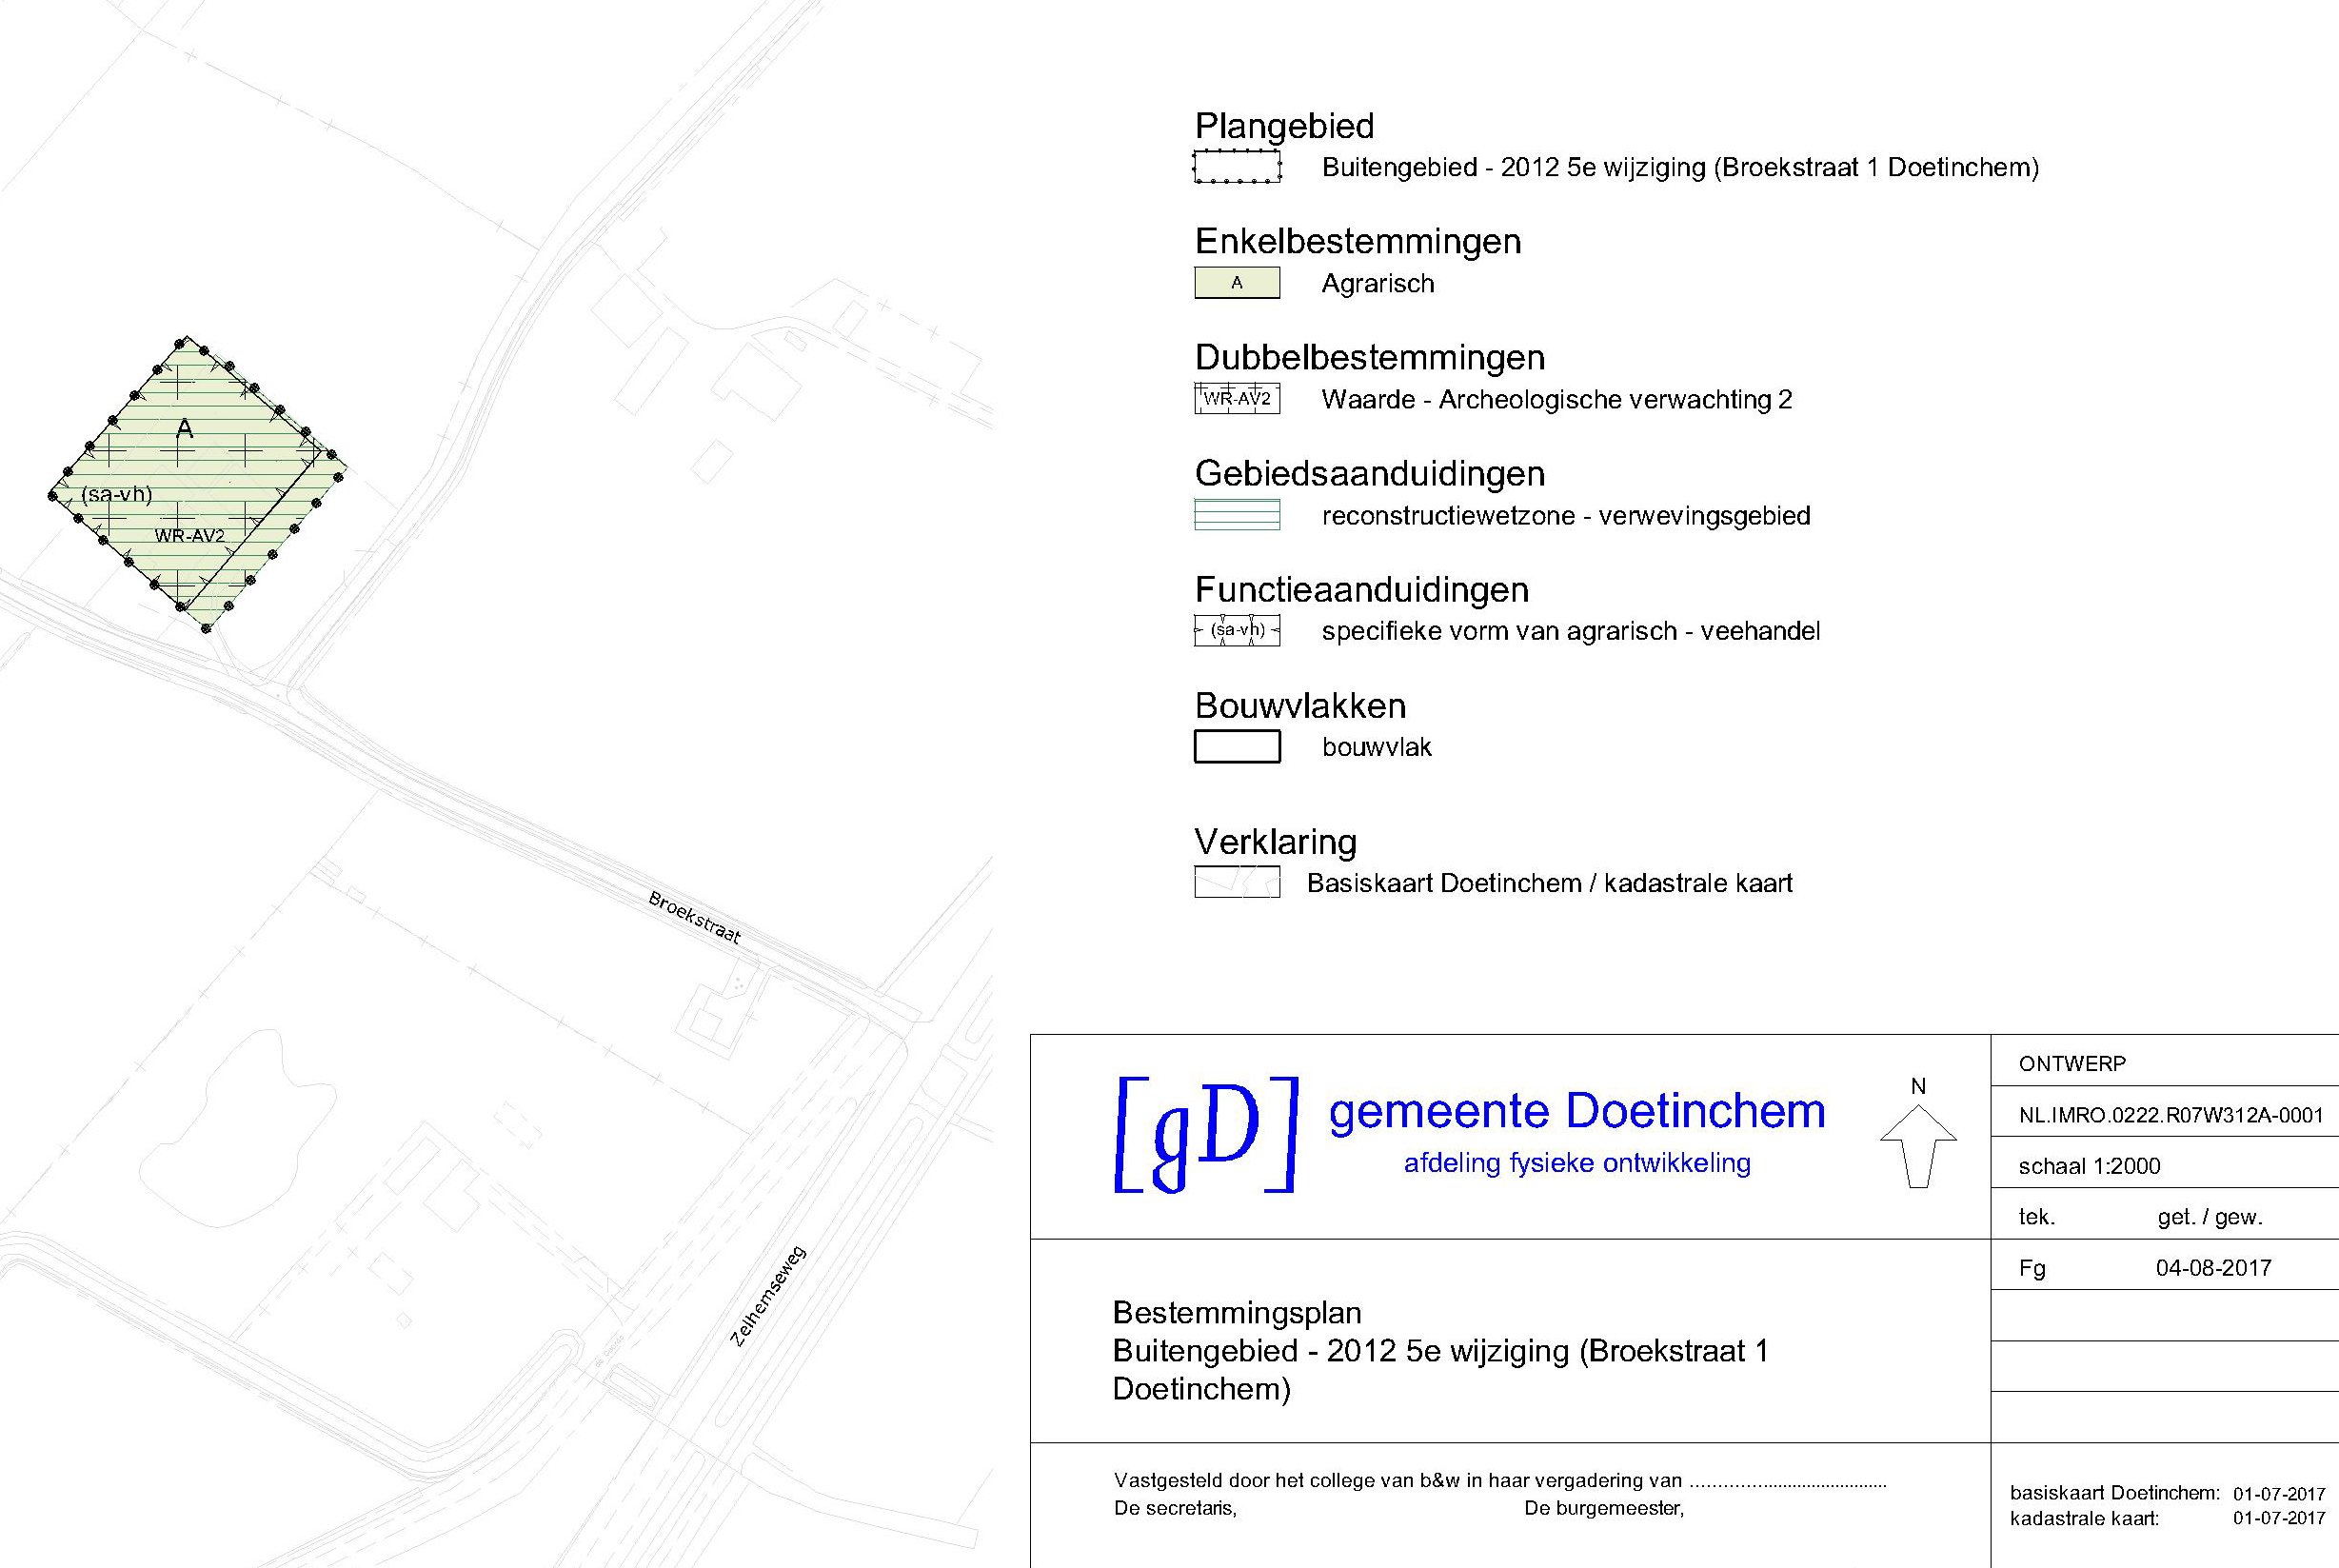2339x1568 pixels.
Task: Click the reconstructiewetzone striped legend swatch
Action: 1237,514
